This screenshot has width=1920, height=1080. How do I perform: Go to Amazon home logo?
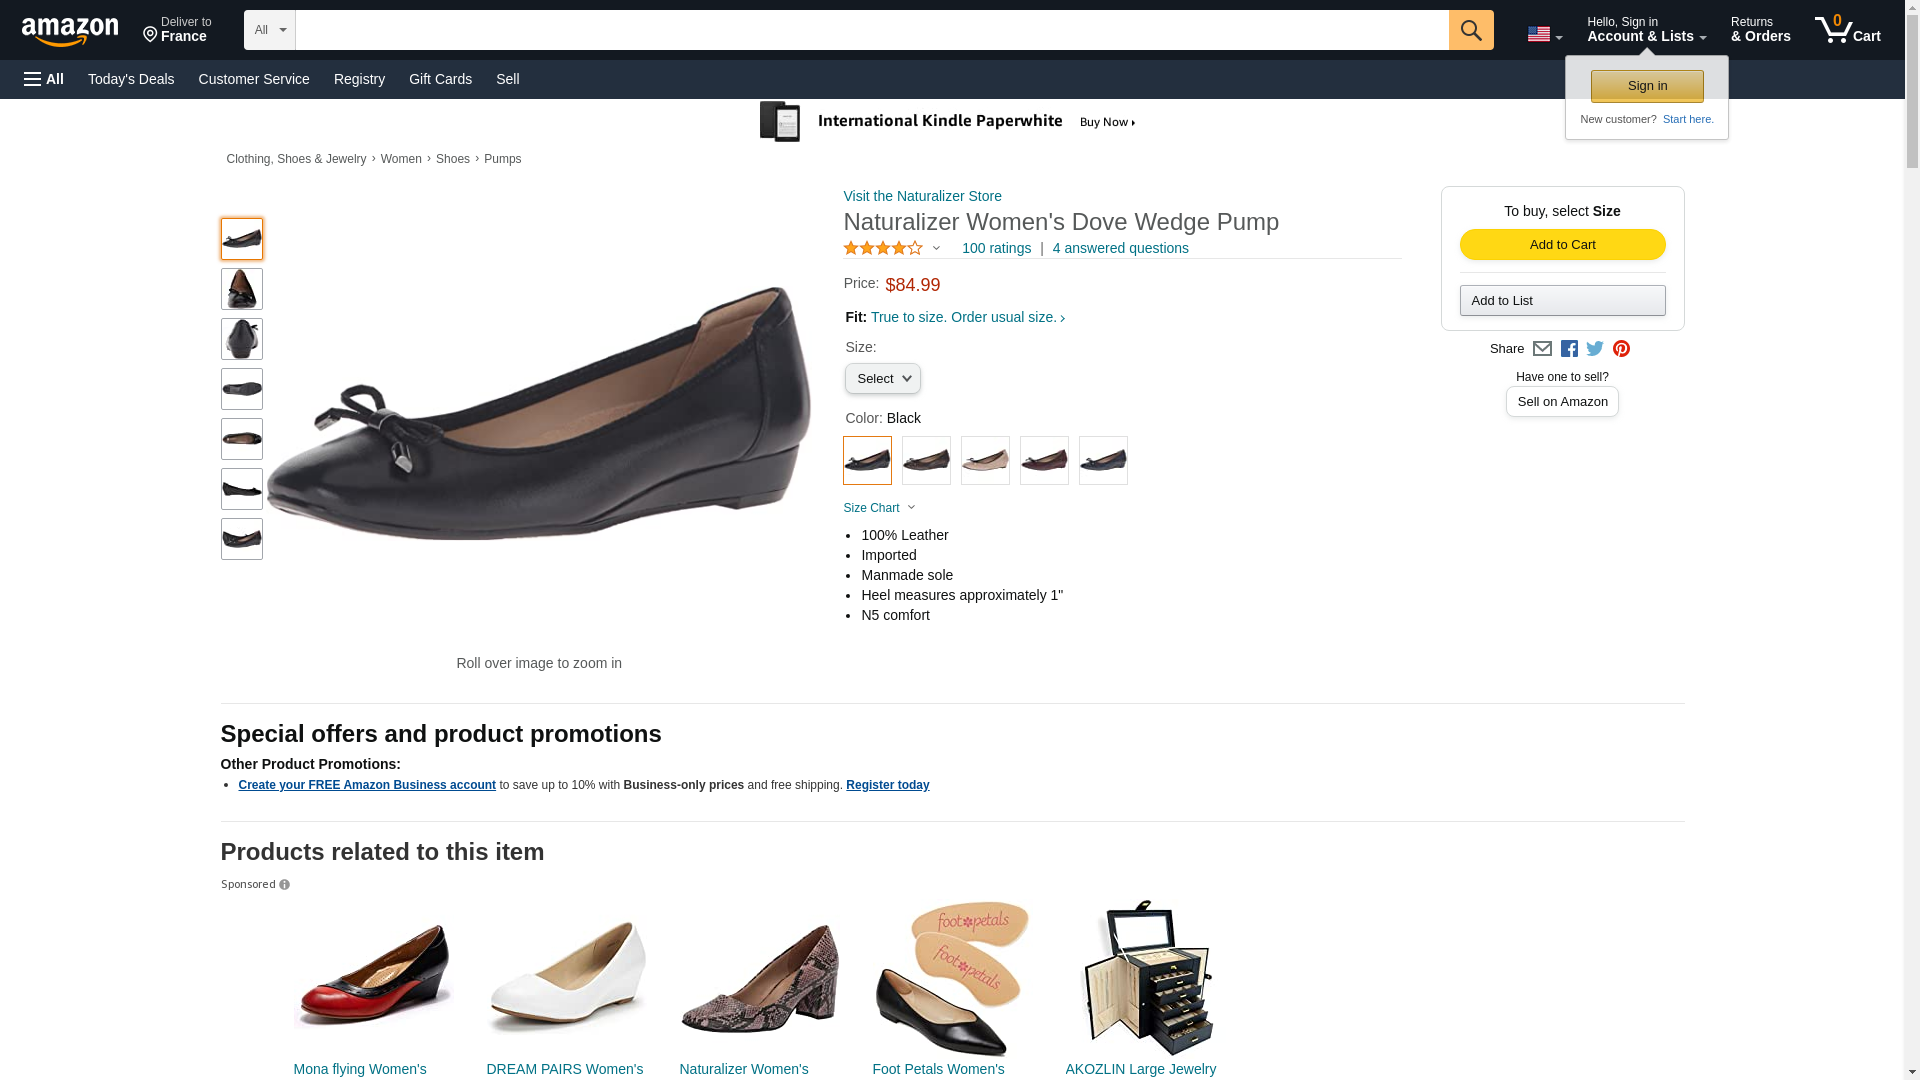click(70, 31)
